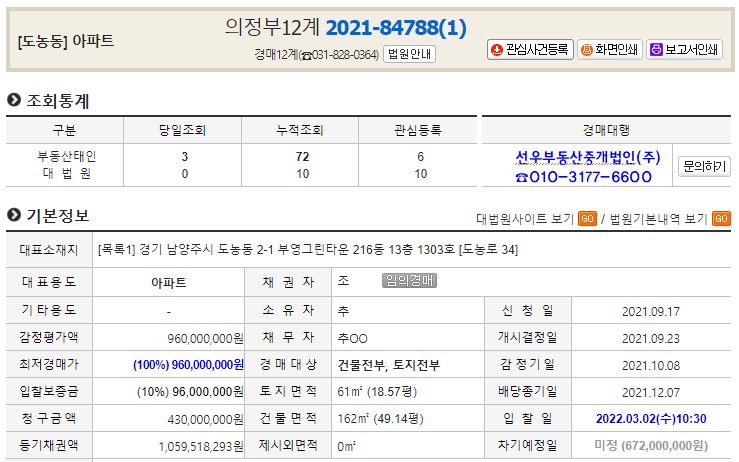Click the 임의경매 badge
The height and width of the screenshot is (462, 739).
tap(409, 280)
